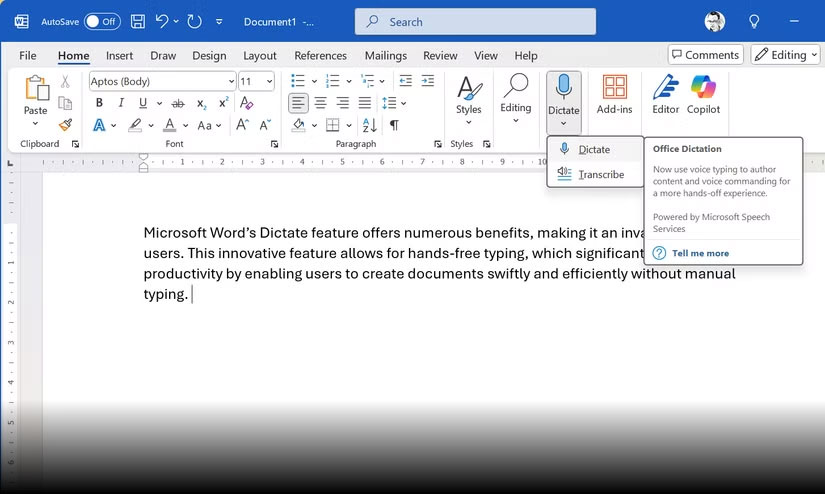This screenshot has width=825, height=494.
Task: Click in the Search box
Action: pos(475,21)
